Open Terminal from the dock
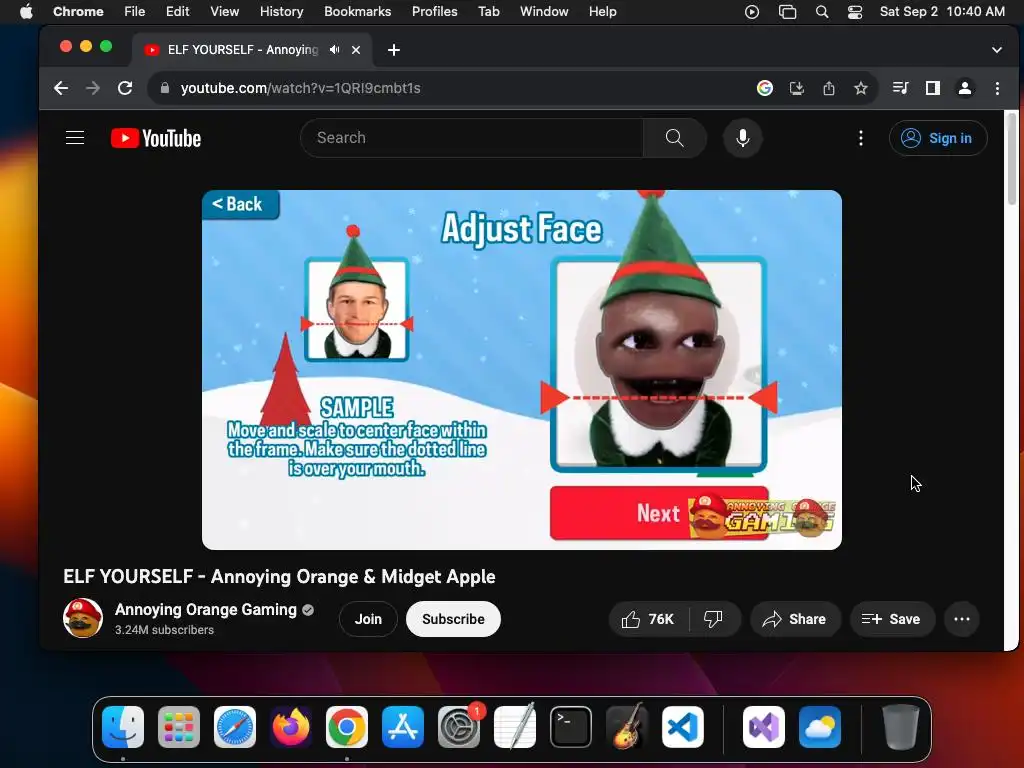The image size is (1024, 768). tap(571, 727)
